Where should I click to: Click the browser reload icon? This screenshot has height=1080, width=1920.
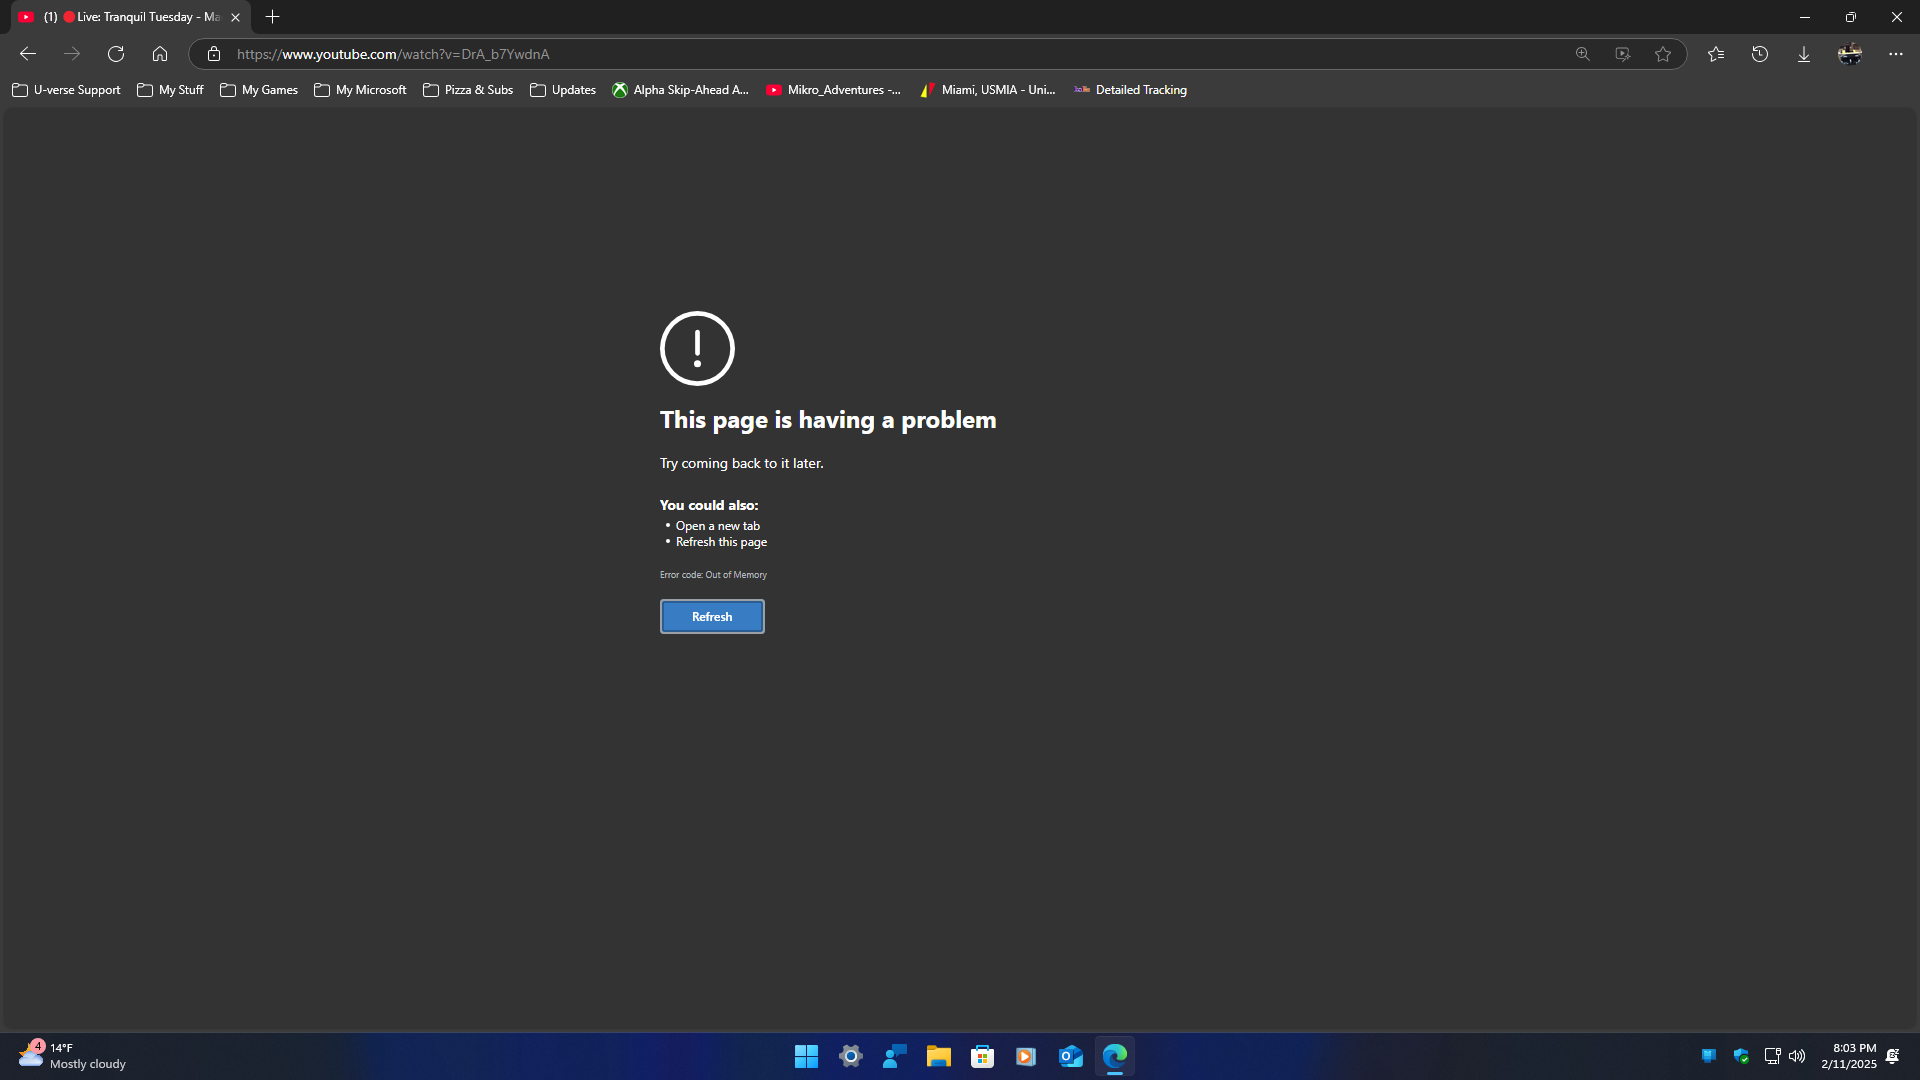coord(116,54)
